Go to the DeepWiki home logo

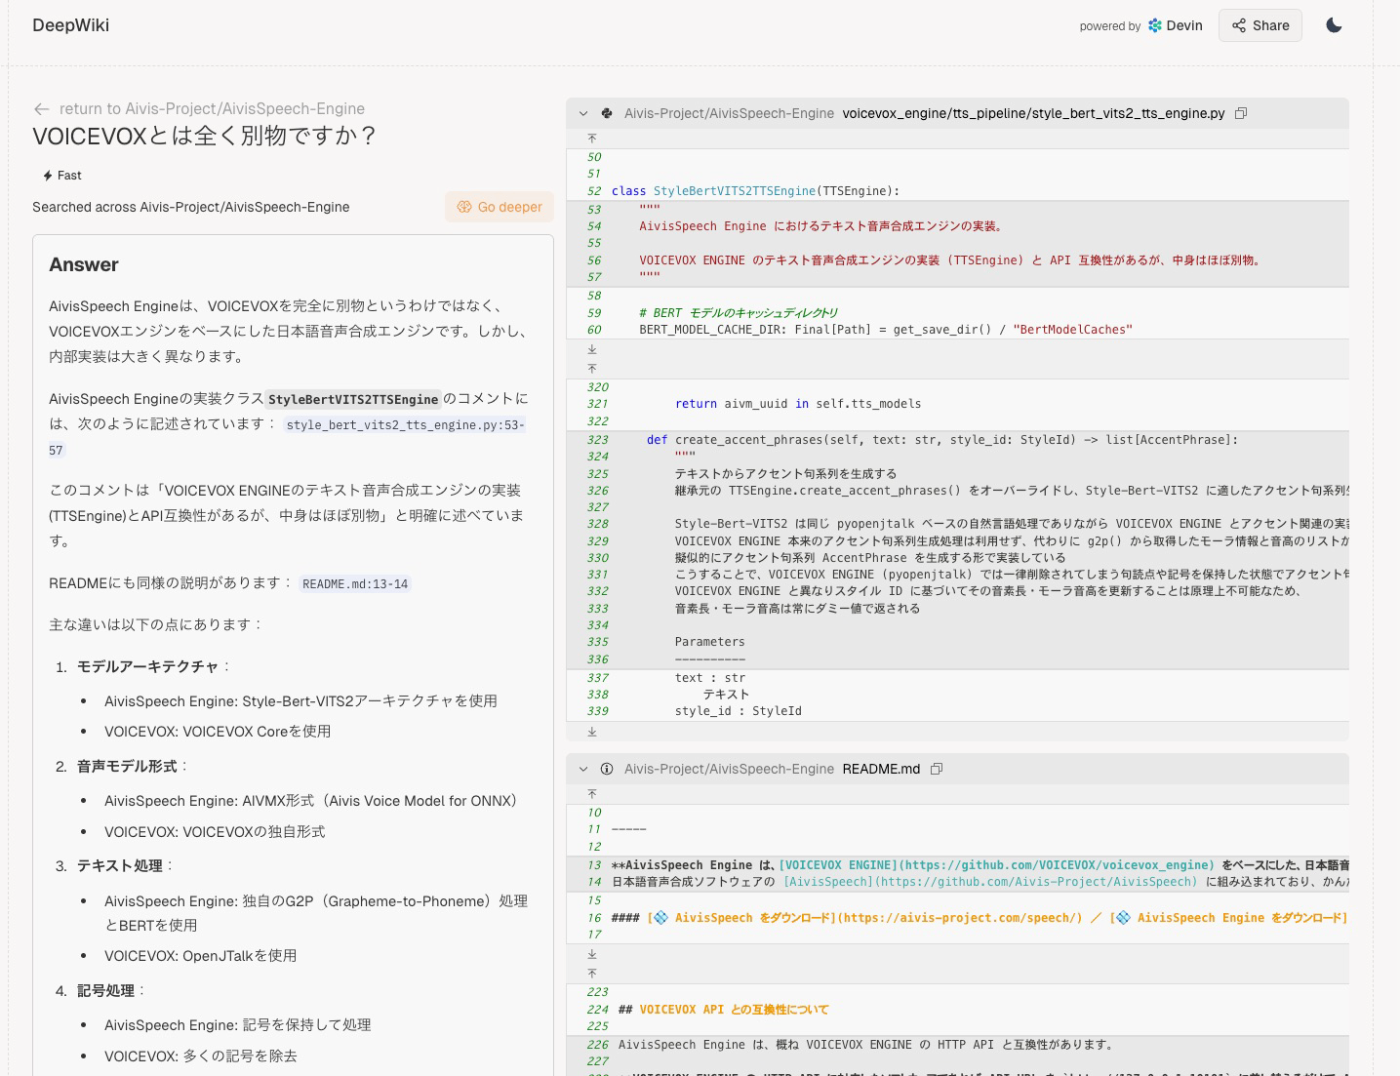click(70, 25)
